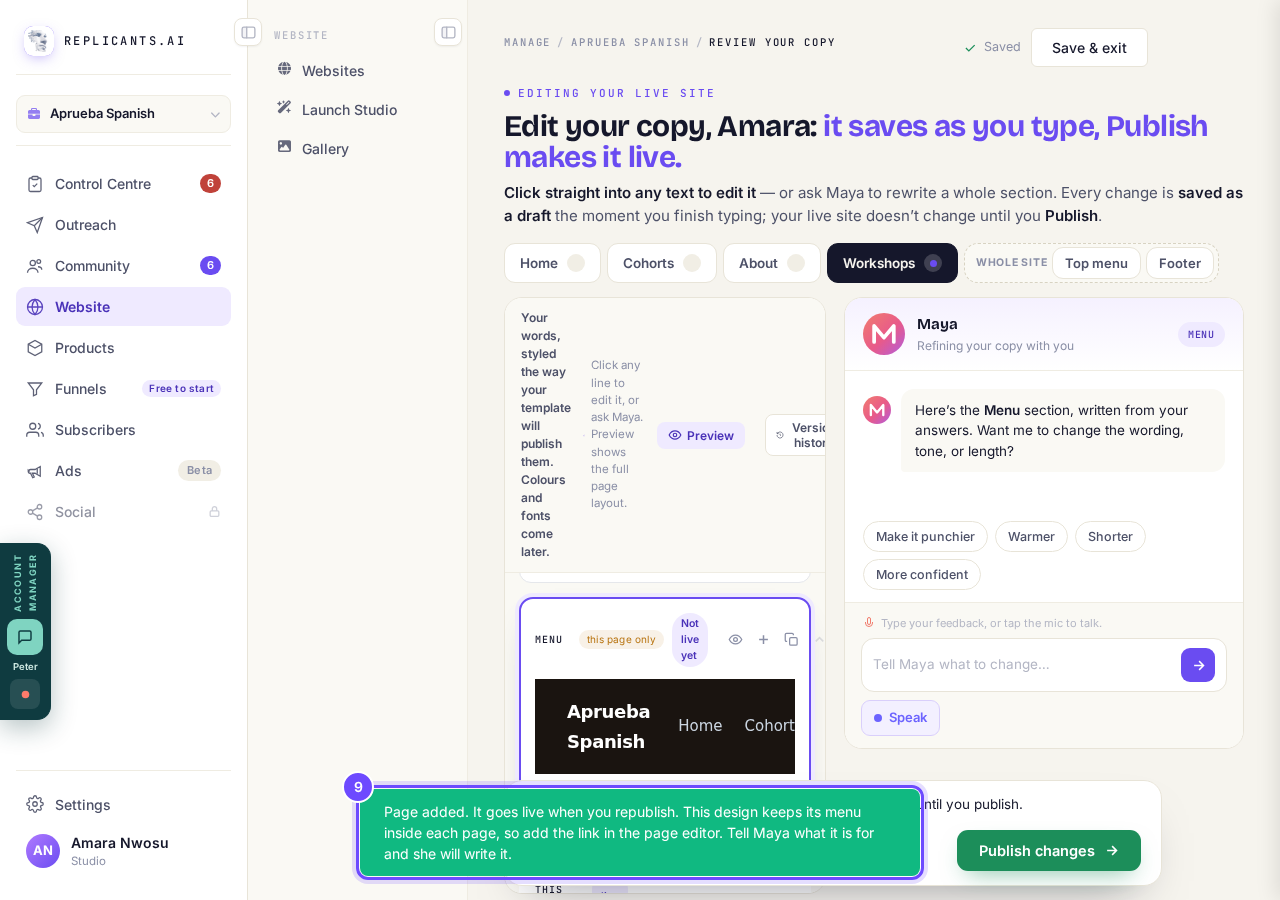Toggle visibility of the Menu section
1280x900 pixels.
click(735, 639)
